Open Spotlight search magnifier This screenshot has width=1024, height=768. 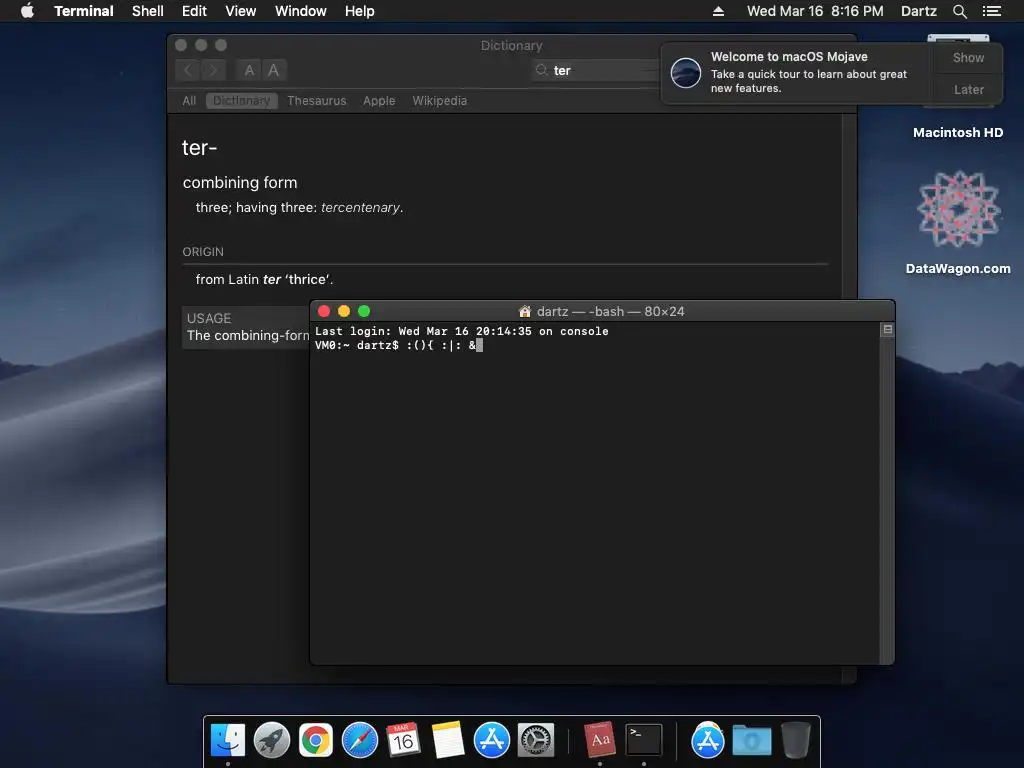point(959,11)
